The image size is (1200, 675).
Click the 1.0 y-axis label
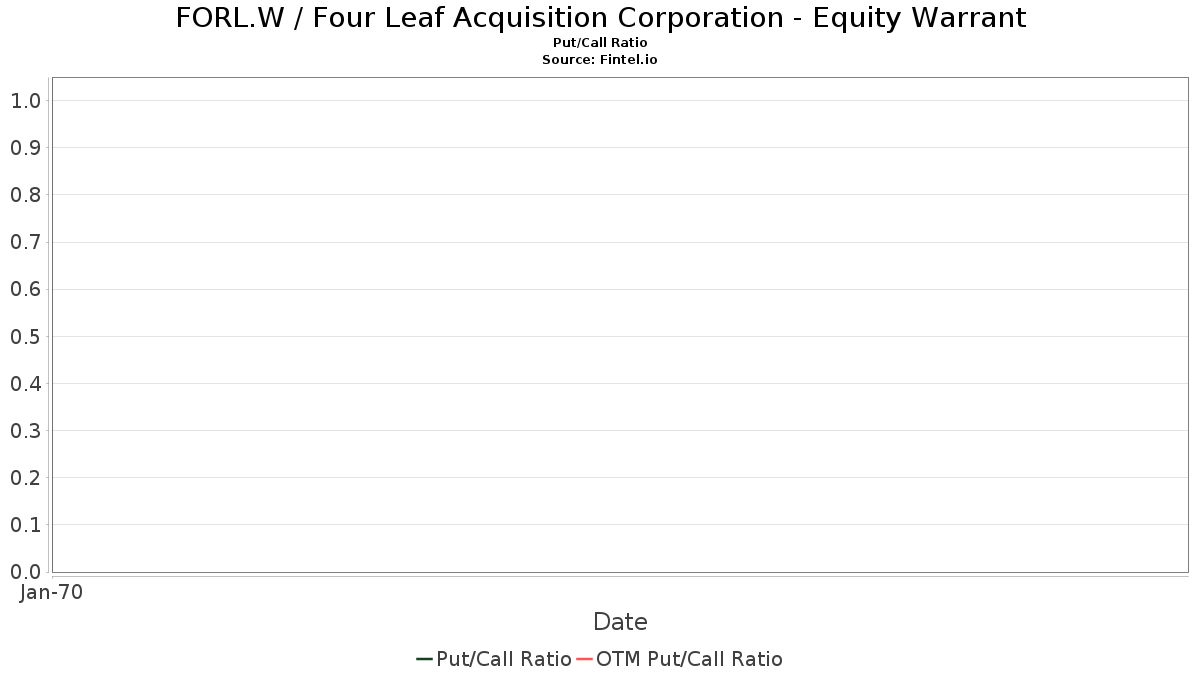point(25,100)
